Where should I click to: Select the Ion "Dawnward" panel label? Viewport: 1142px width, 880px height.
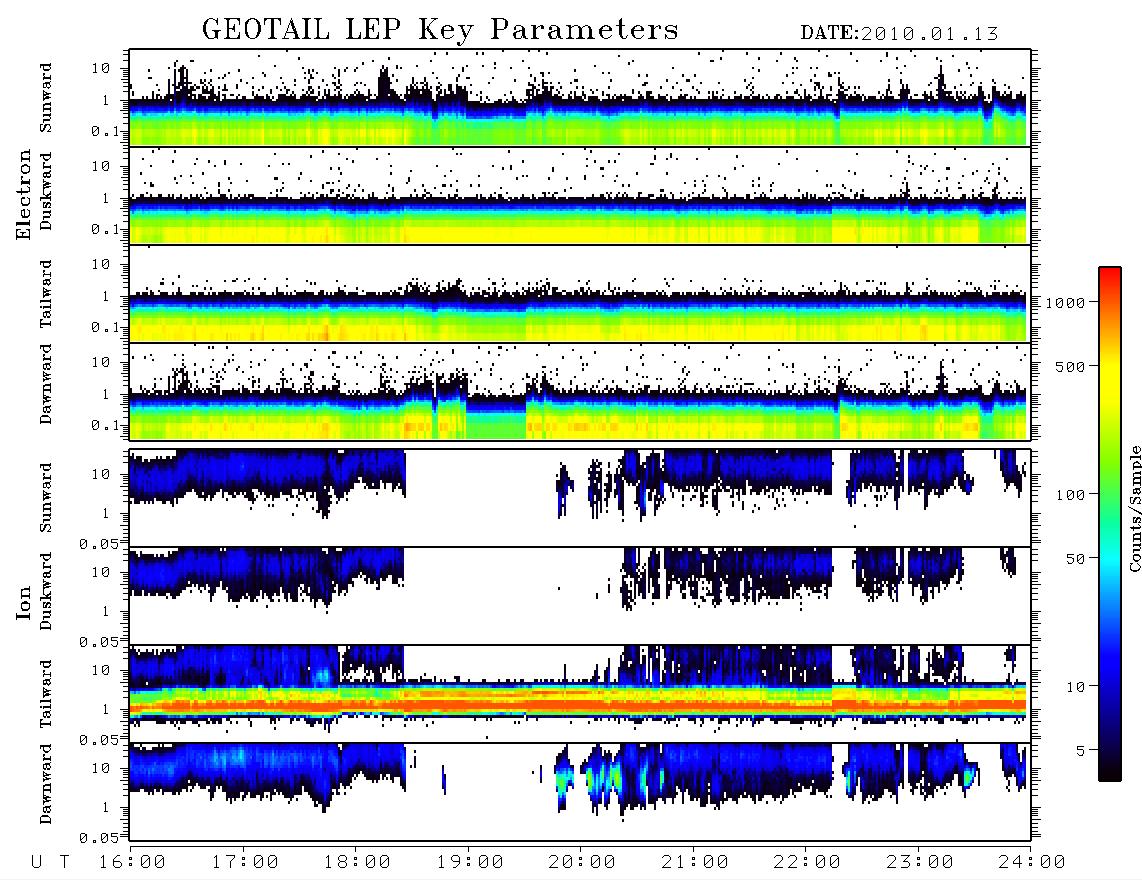(46, 784)
